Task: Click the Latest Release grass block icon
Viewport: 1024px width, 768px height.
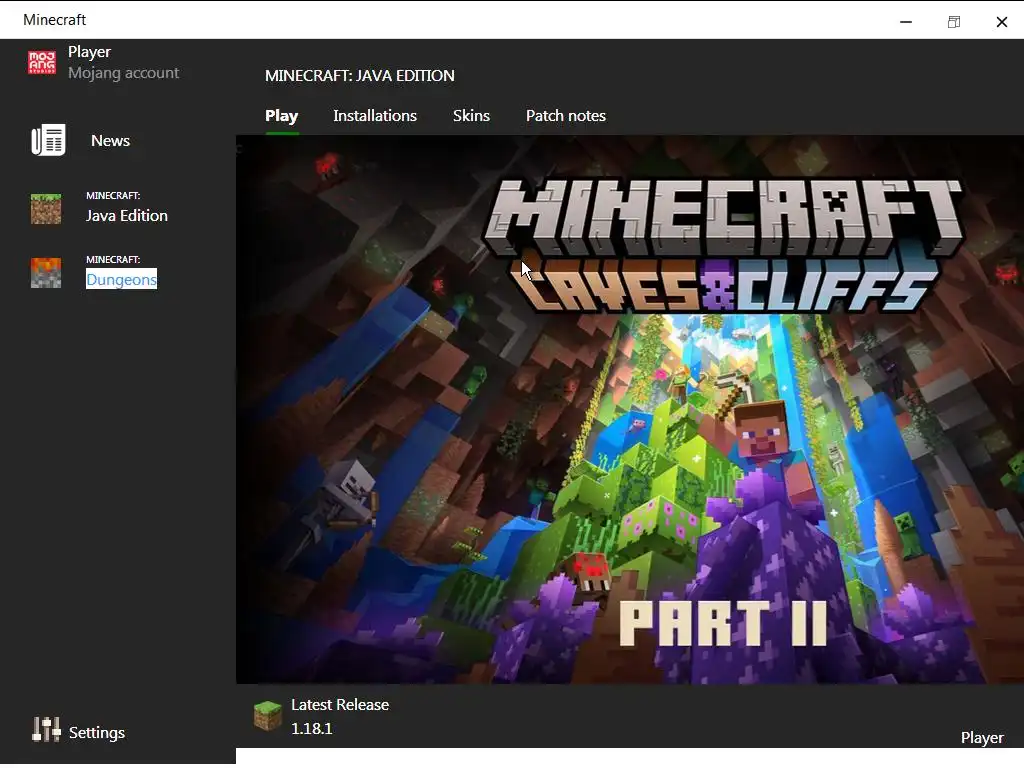Action: pyautogui.click(x=267, y=716)
